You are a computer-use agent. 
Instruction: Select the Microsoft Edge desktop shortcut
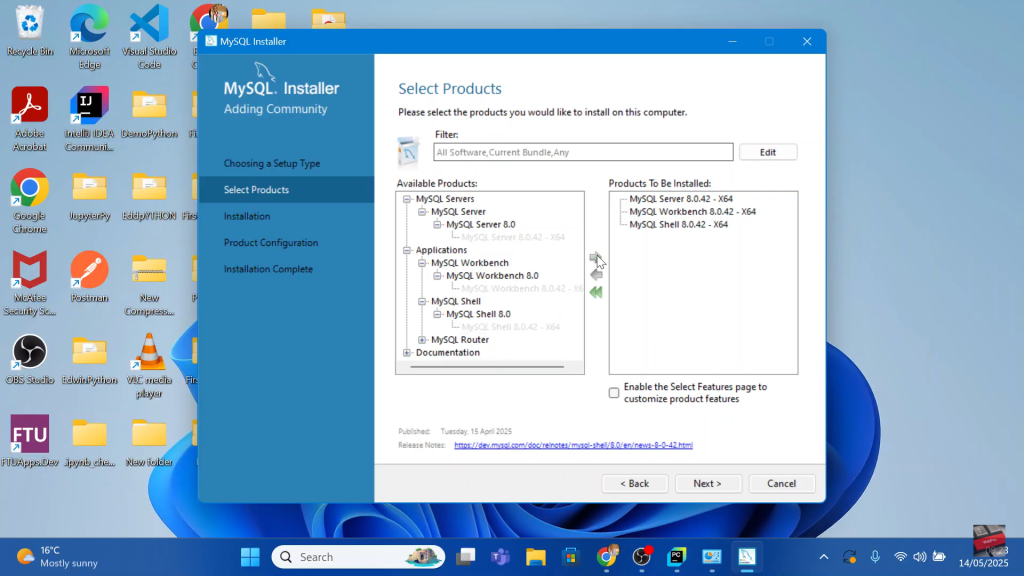tap(89, 37)
